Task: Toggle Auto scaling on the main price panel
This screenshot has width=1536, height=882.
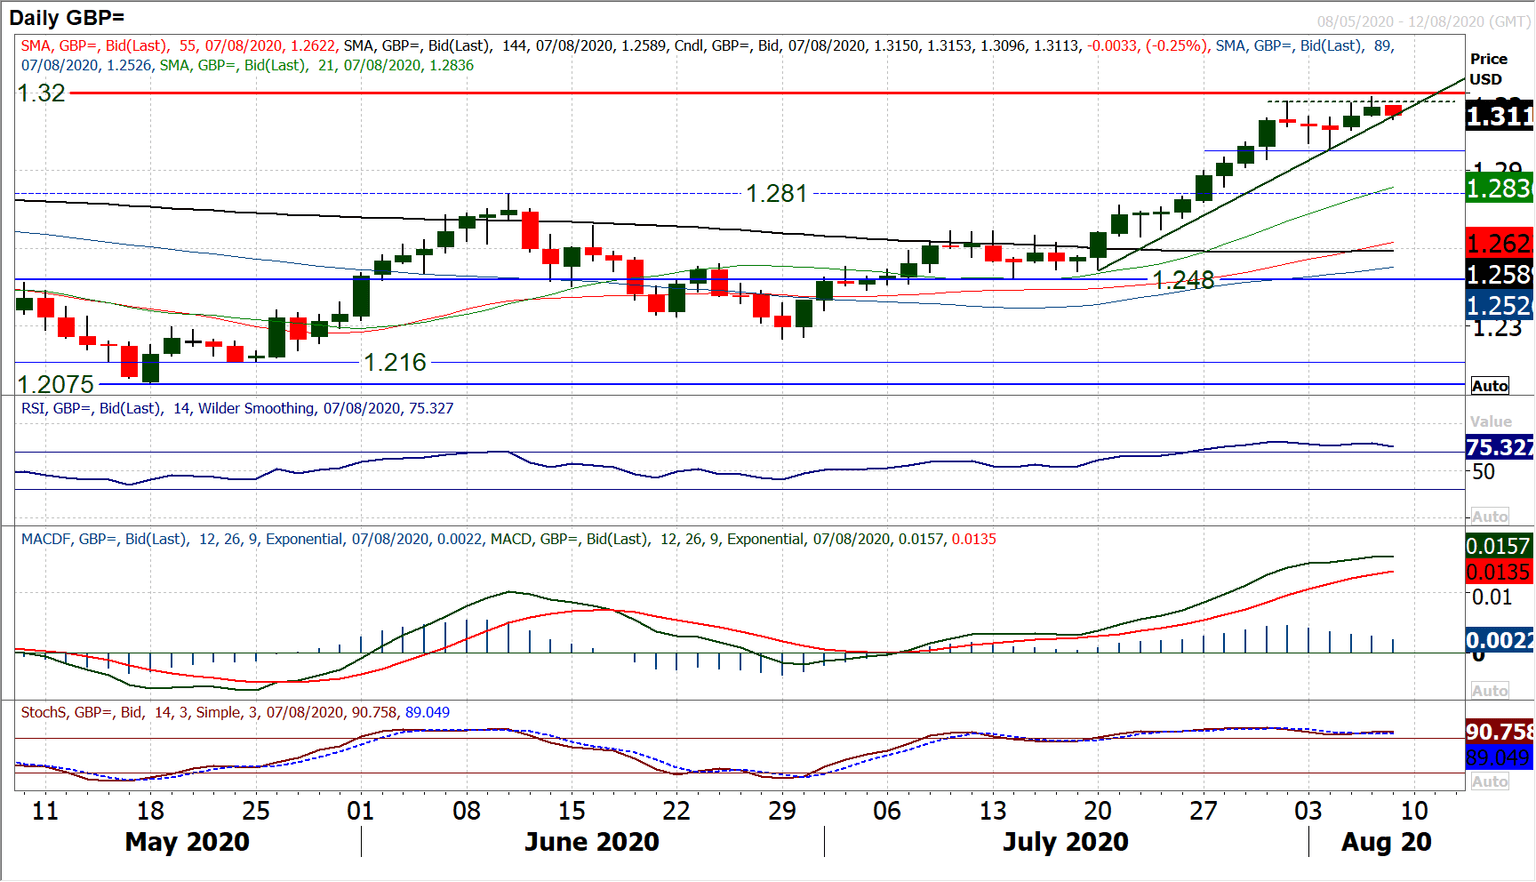Action: (1489, 385)
